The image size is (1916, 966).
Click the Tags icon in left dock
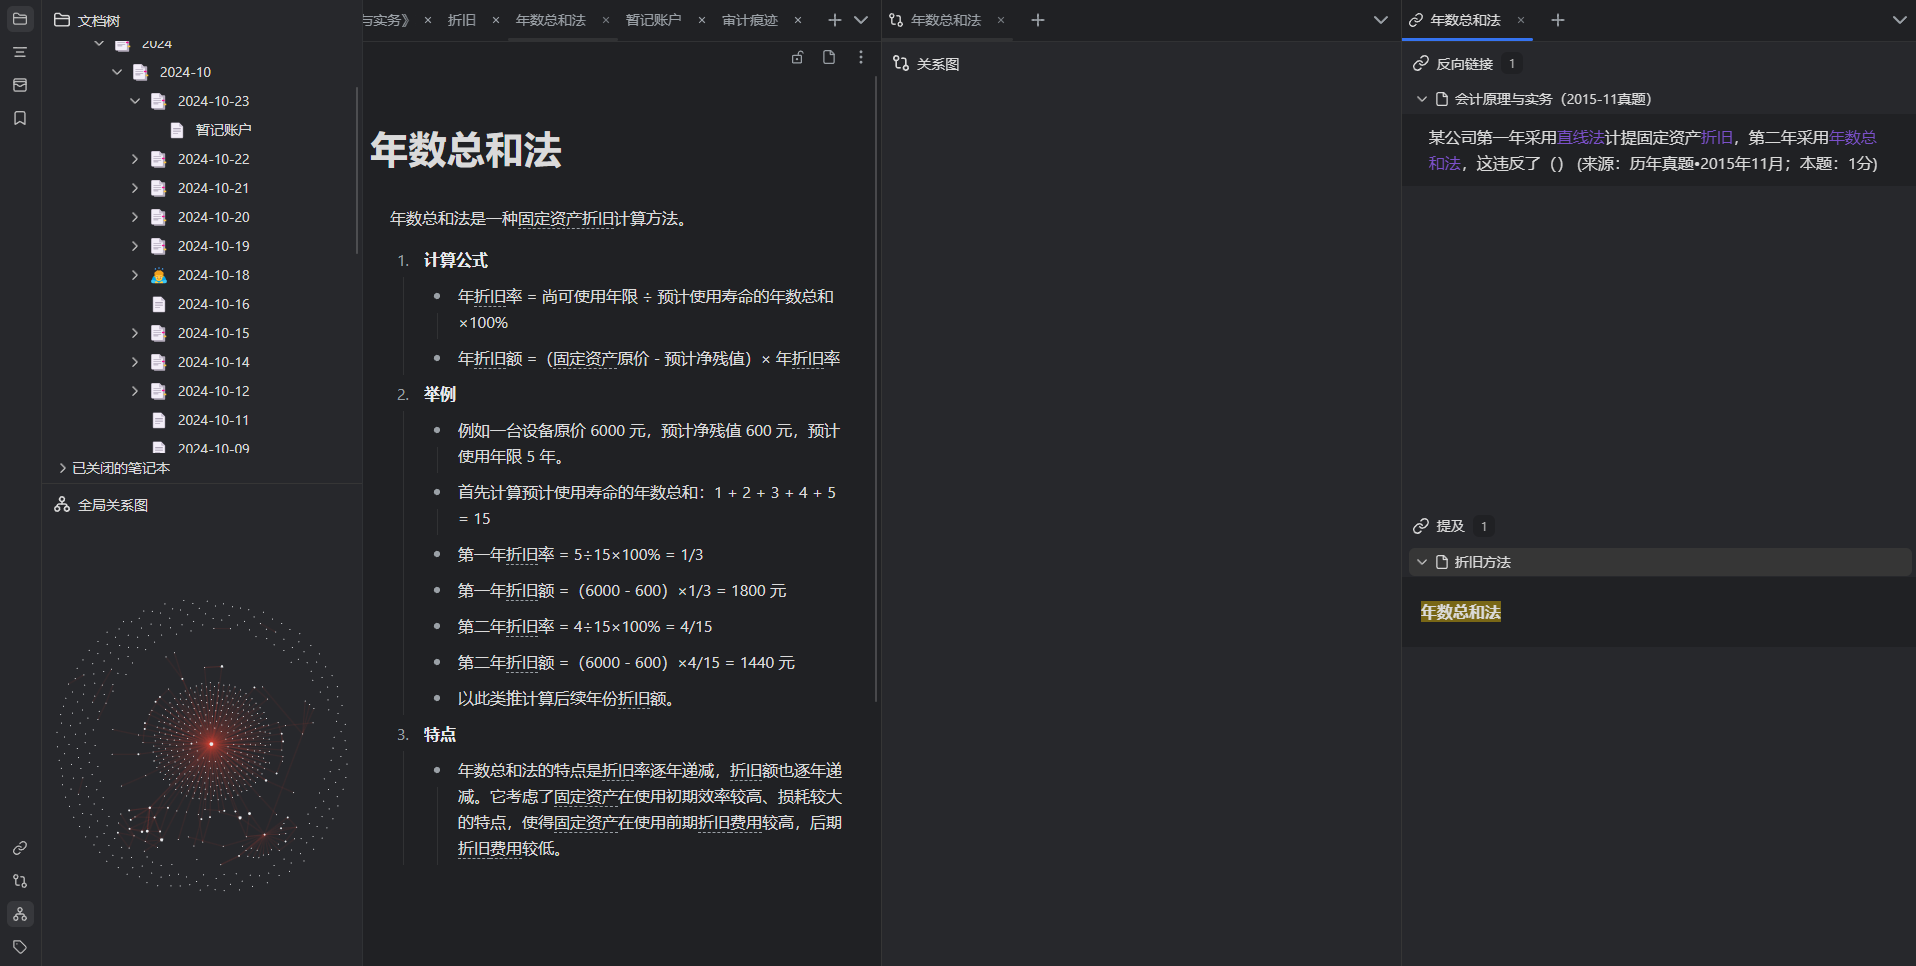(20, 947)
